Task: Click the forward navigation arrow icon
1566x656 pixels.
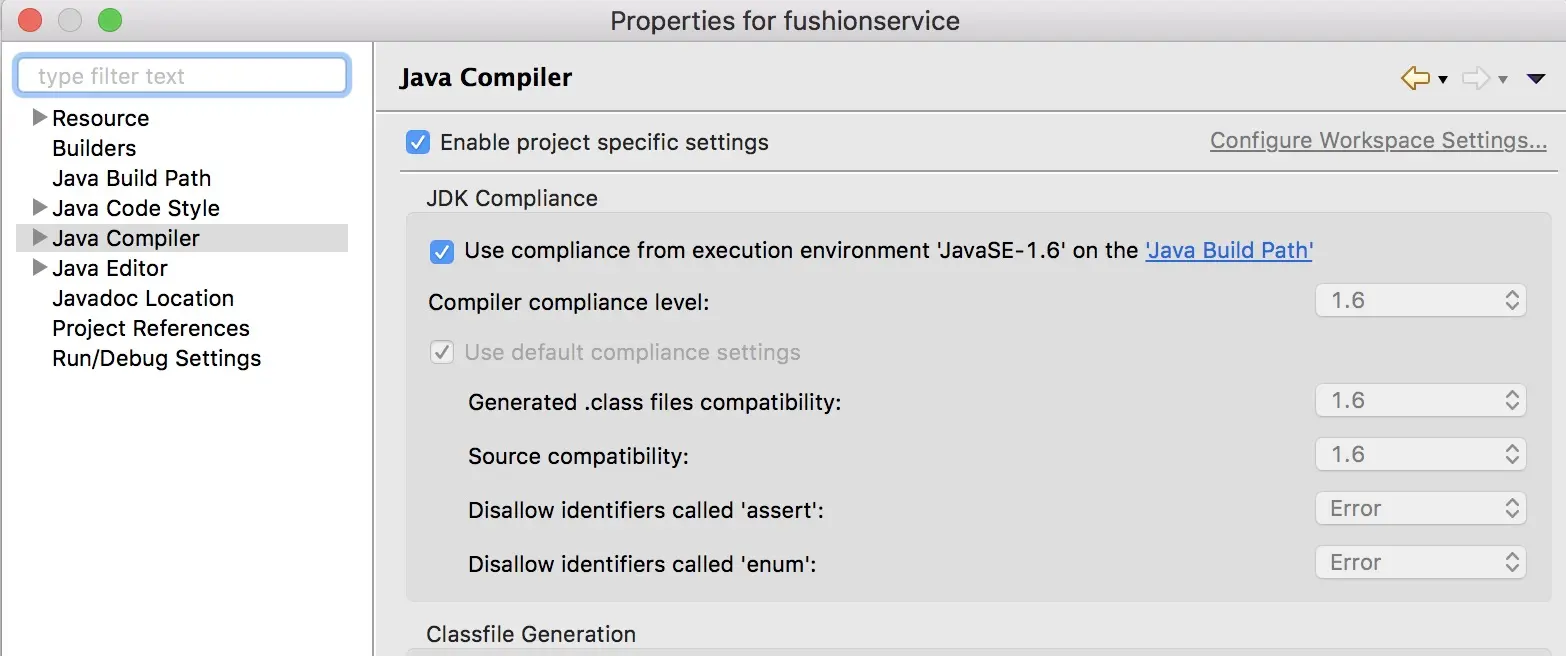Action: click(x=1476, y=78)
